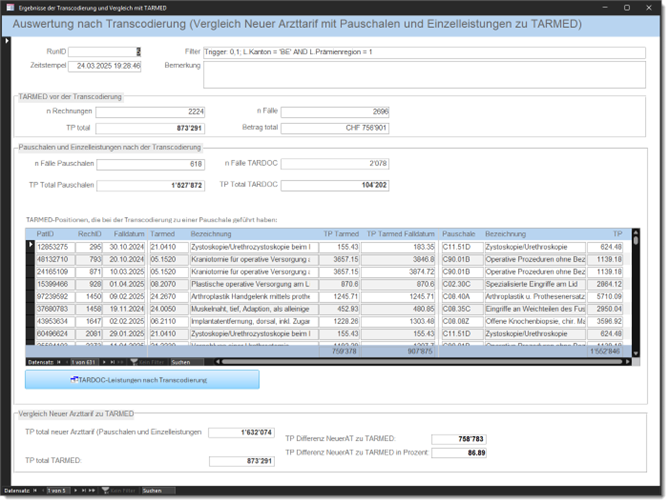Viewport: 669px width, 503px height.
Task: Click the TP Total TARDOC field
Action: (x=335, y=185)
